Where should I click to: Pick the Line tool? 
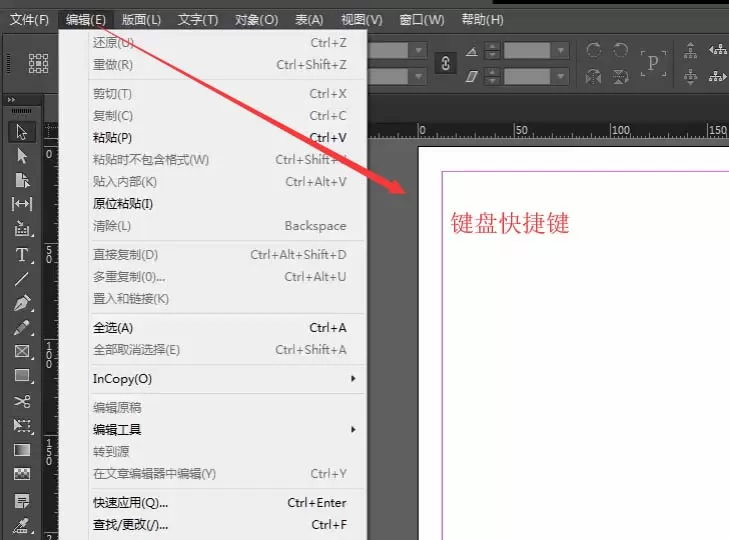(x=21, y=279)
